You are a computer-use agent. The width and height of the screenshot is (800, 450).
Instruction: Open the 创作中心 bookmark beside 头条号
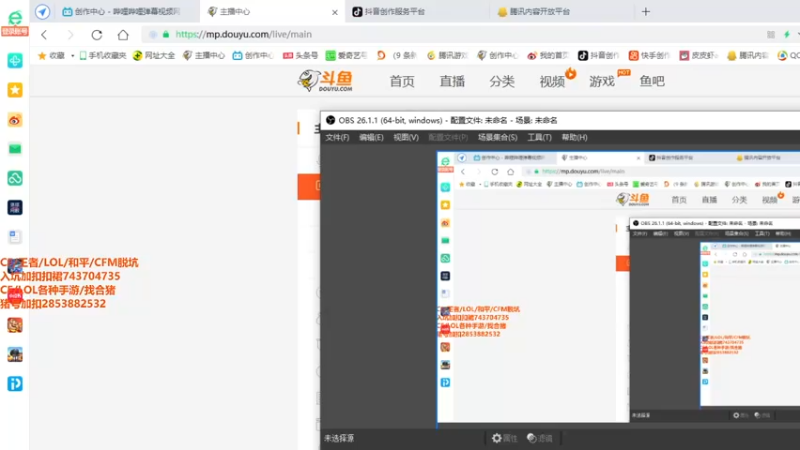(x=253, y=56)
